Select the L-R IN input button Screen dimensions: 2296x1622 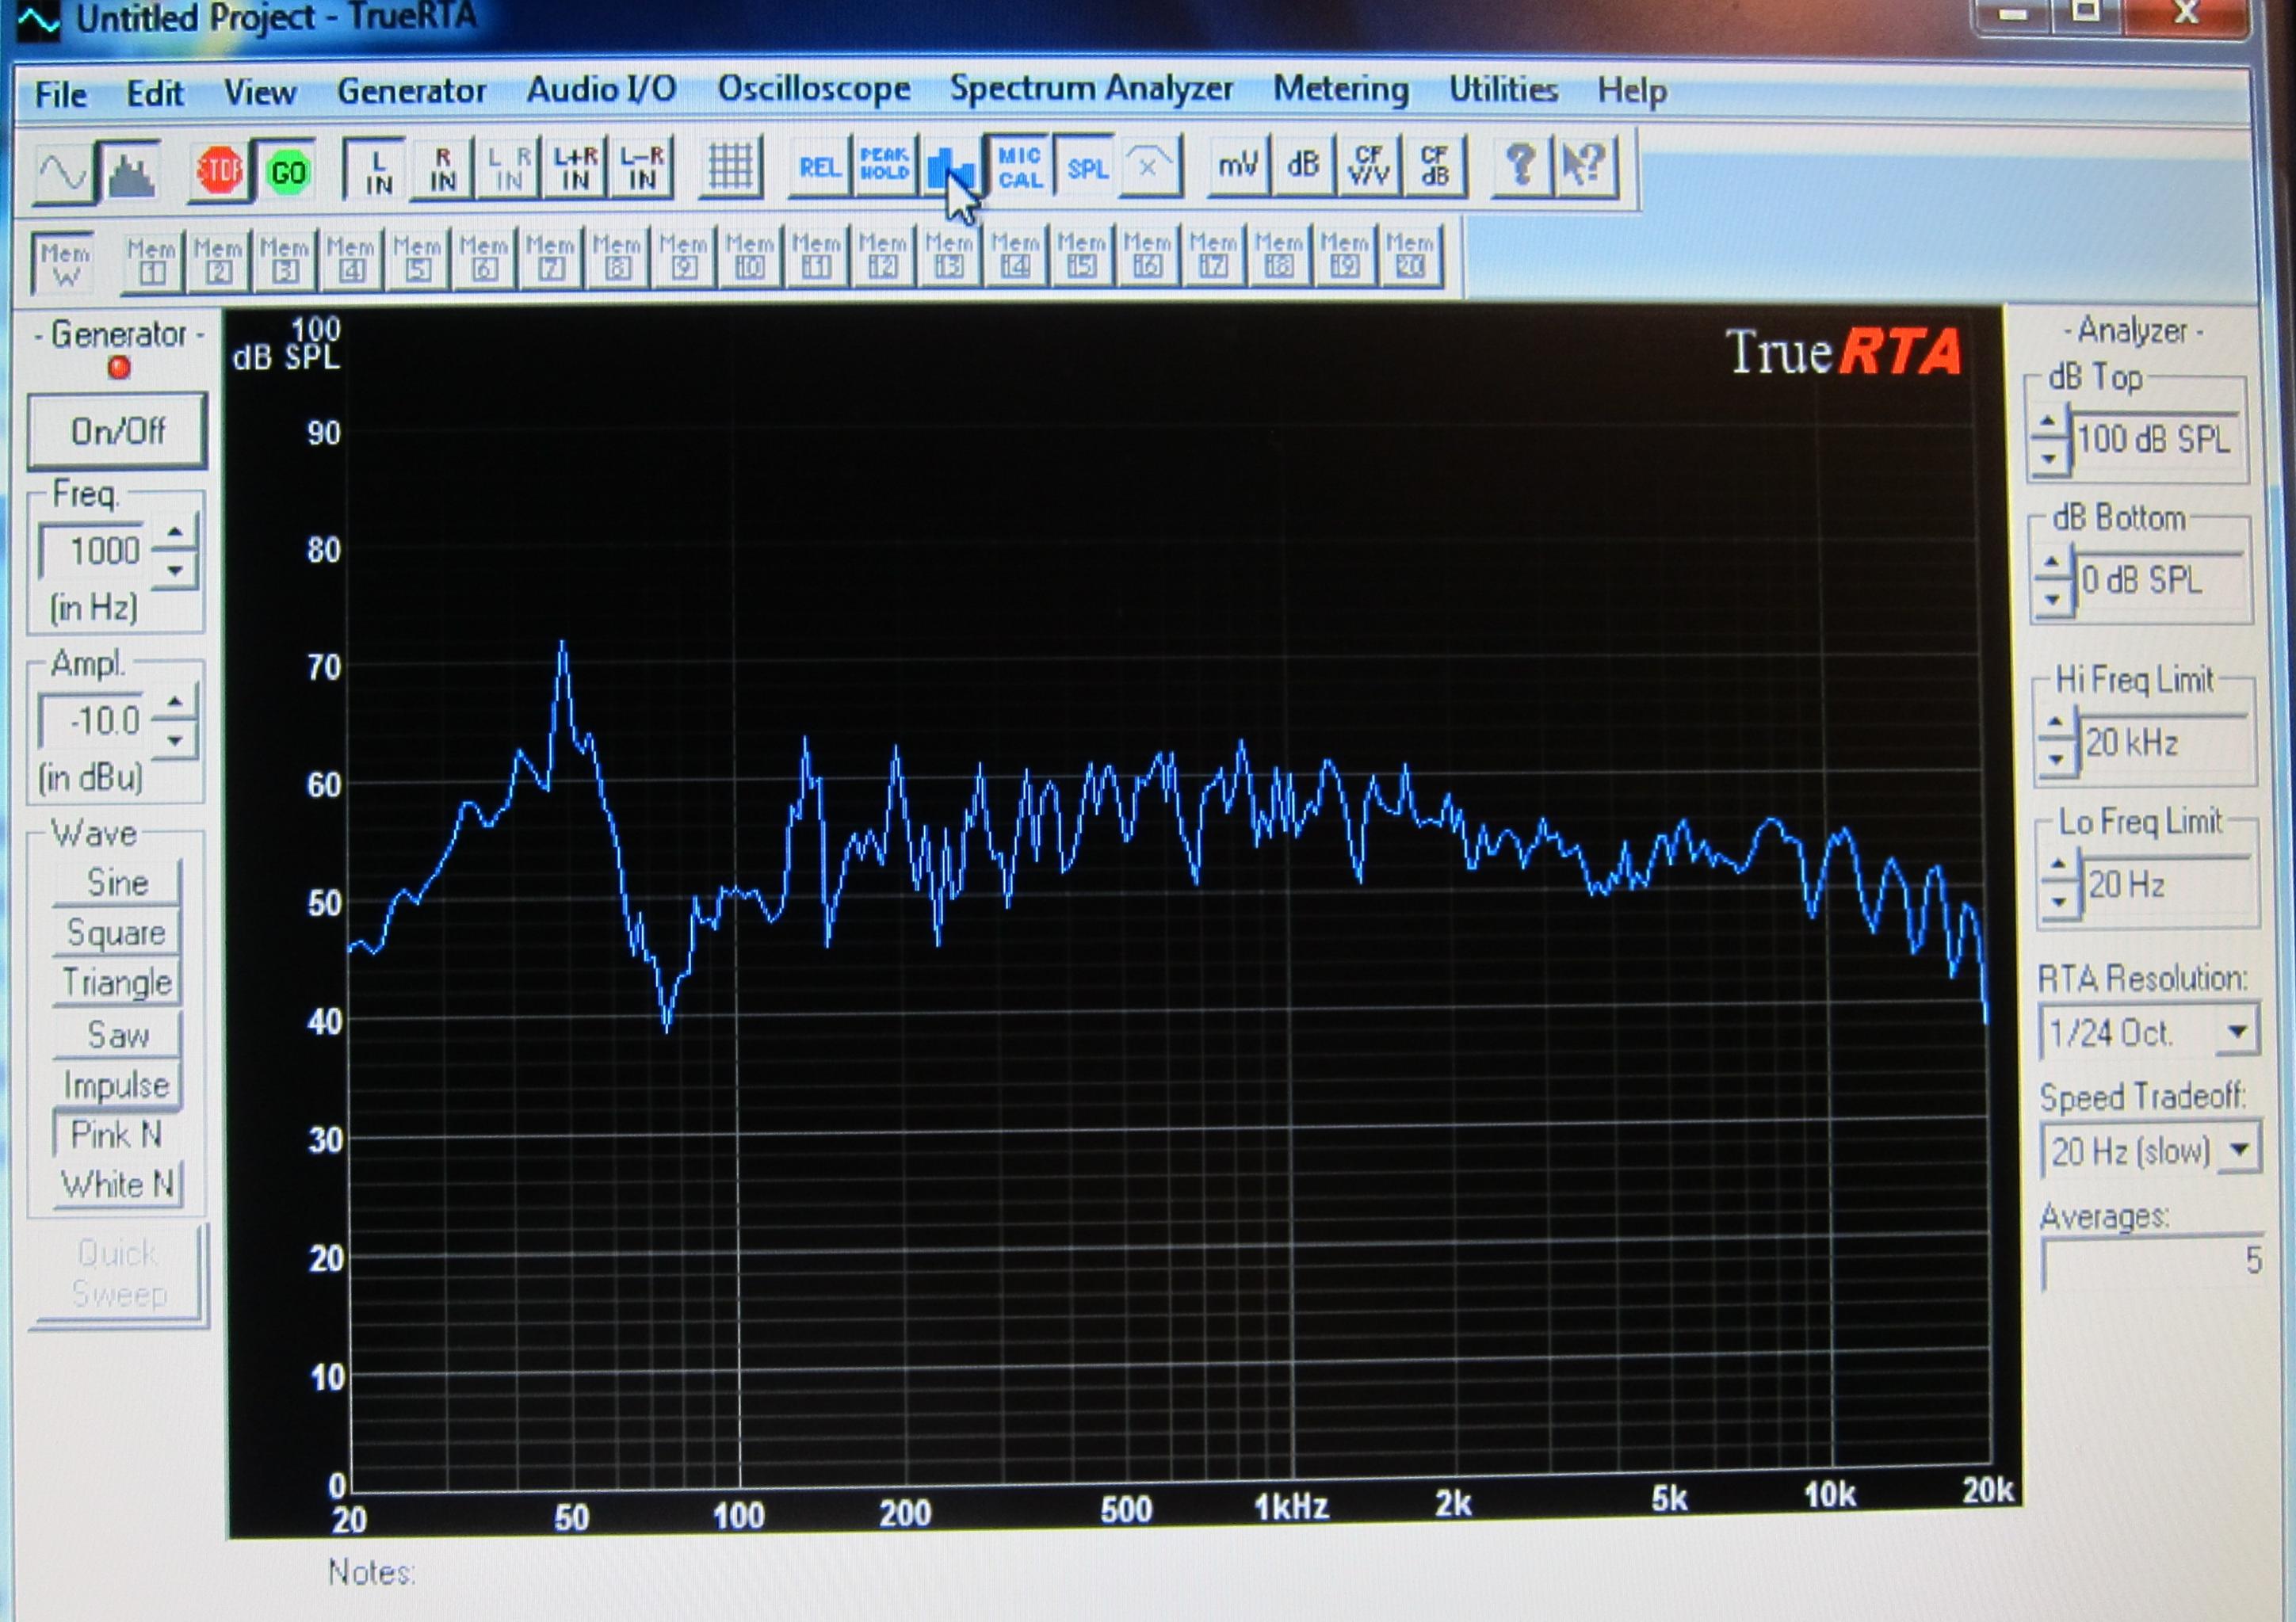[x=642, y=169]
